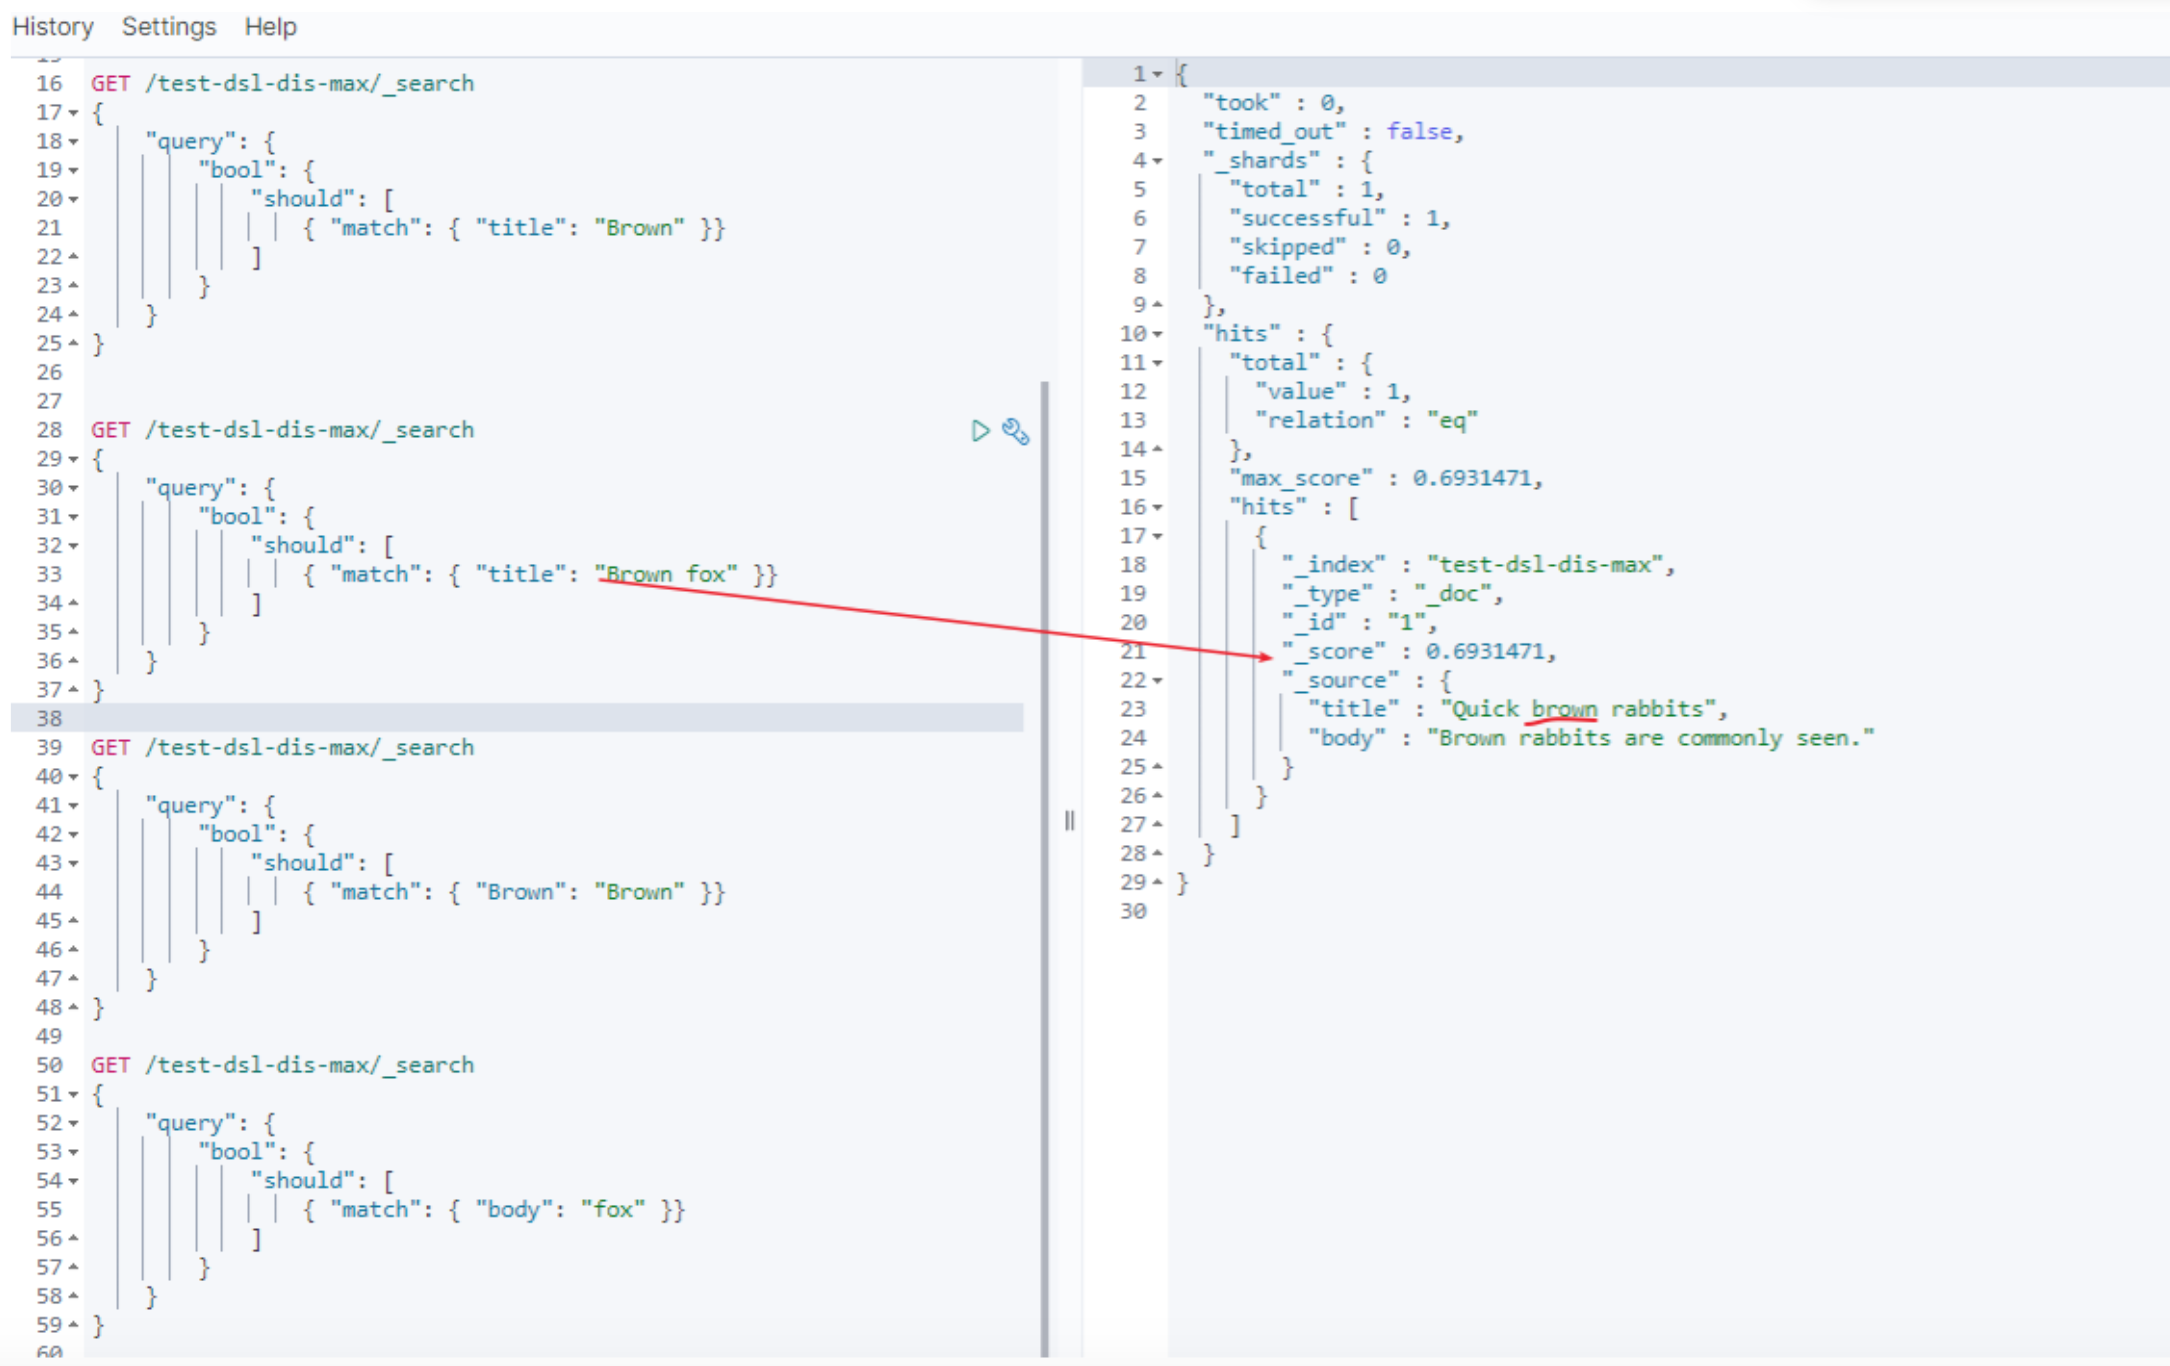2170x1366 pixels.
Task: Click the GET request on line 28
Action: (x=282, y=431)
